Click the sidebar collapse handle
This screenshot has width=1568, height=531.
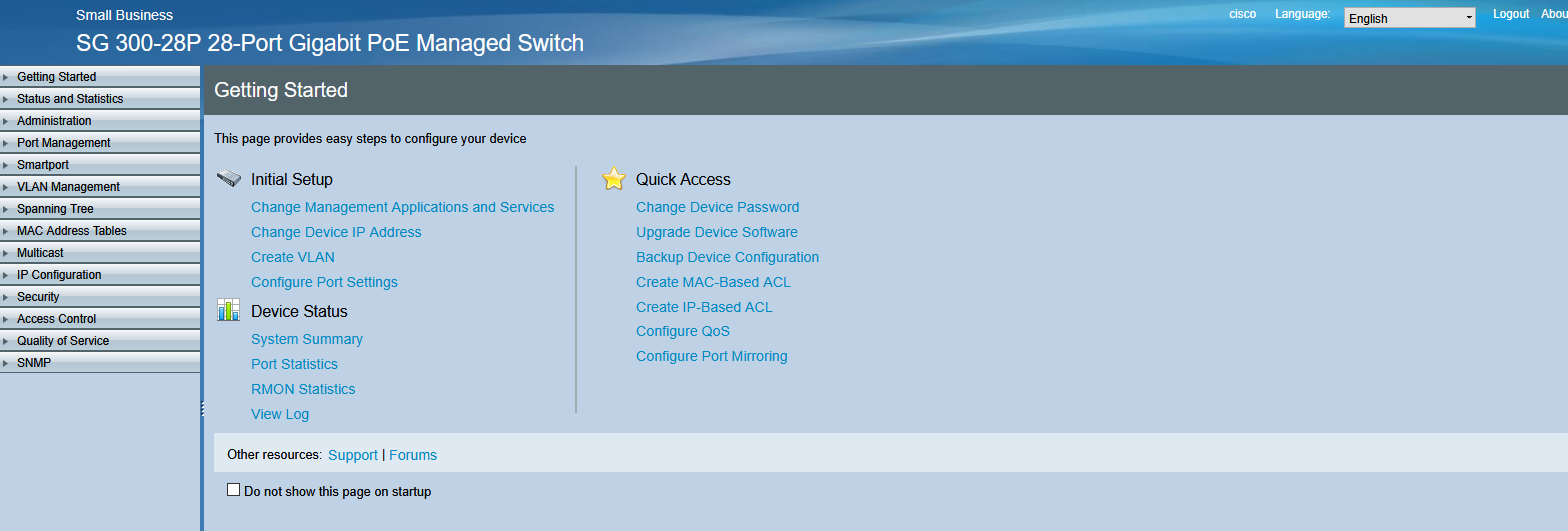202,408
